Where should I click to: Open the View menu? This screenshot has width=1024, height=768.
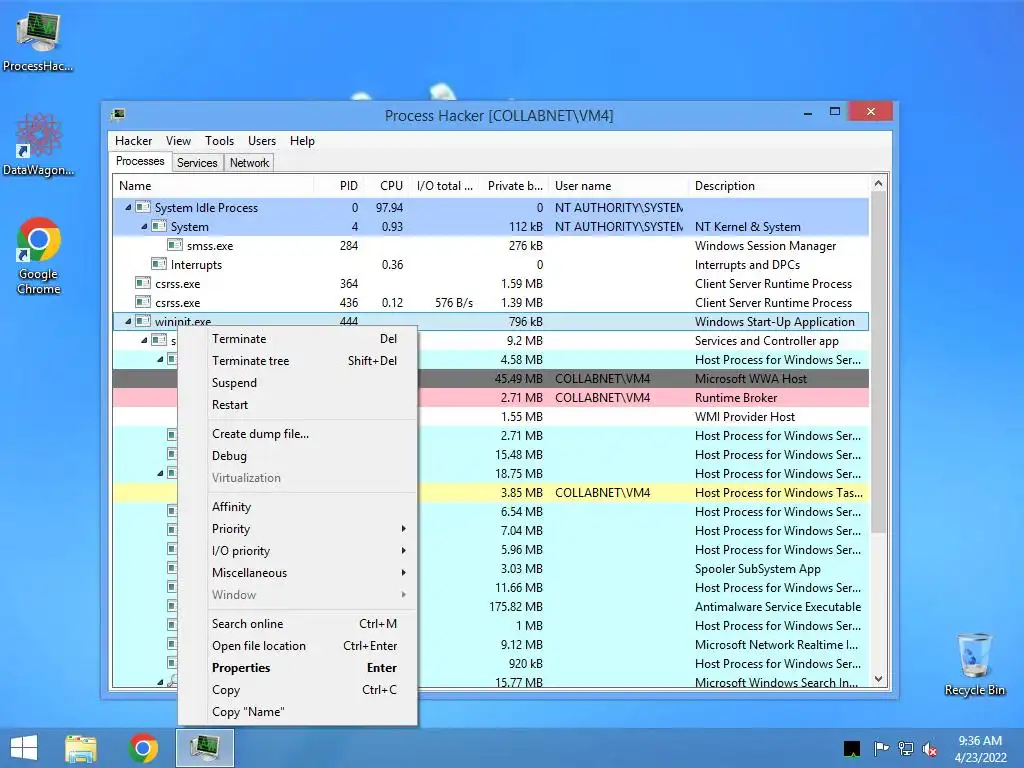tap(178, 141)
